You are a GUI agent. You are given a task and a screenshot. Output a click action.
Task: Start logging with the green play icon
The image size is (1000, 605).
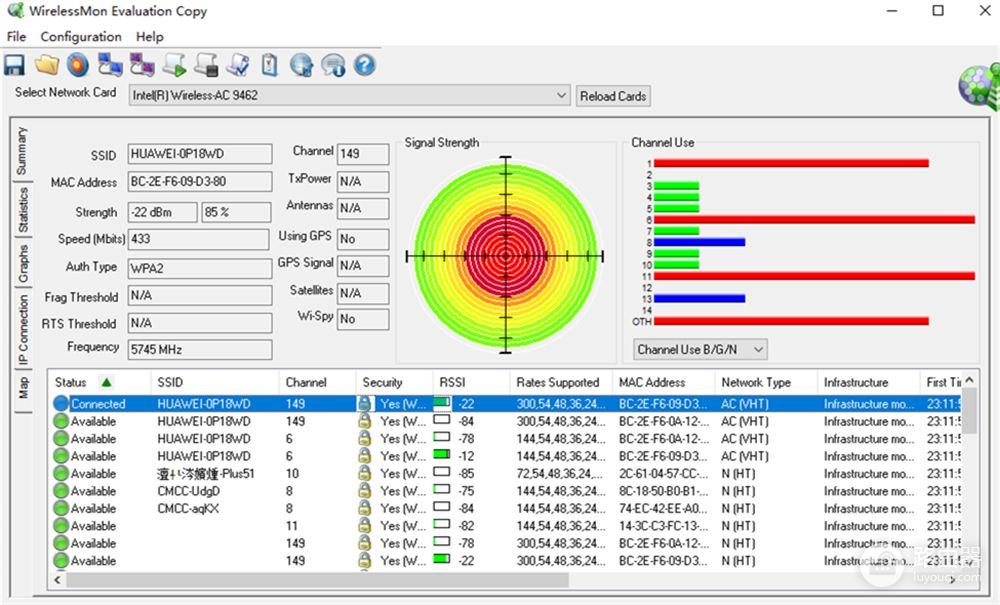tap(174, 66)
